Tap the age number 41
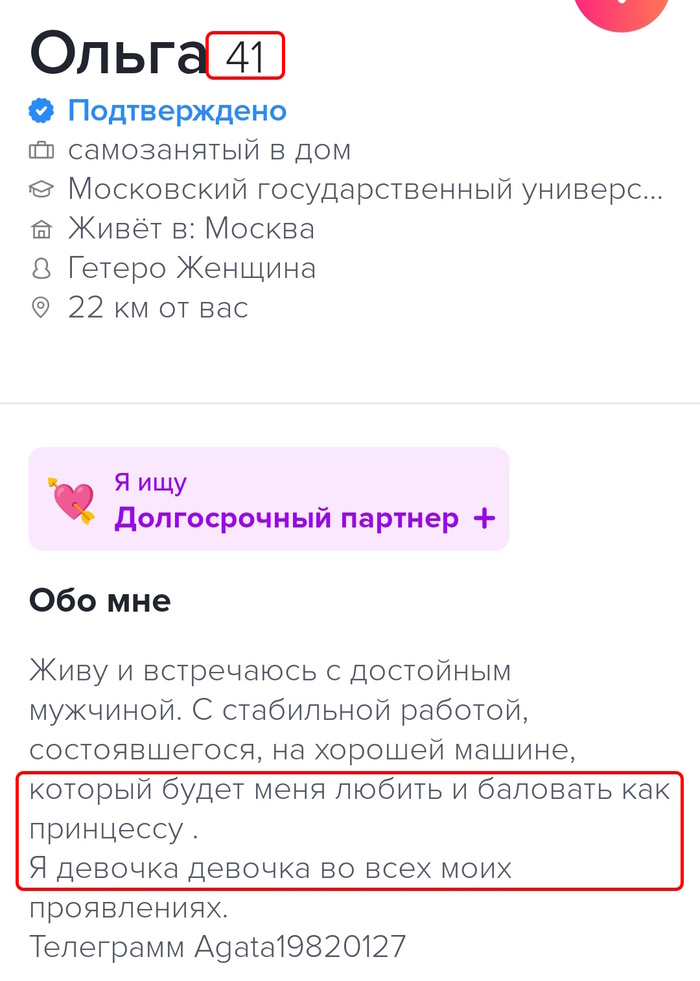This screenshot has width=700, height=981. 245,57
